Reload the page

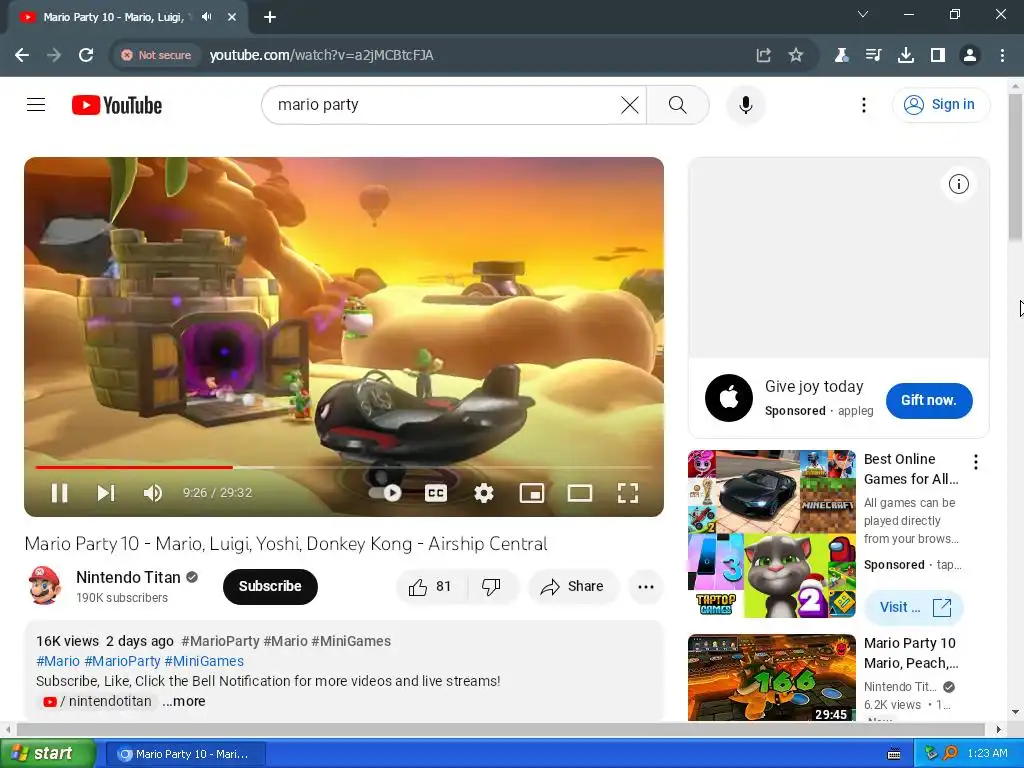(86, 56)
